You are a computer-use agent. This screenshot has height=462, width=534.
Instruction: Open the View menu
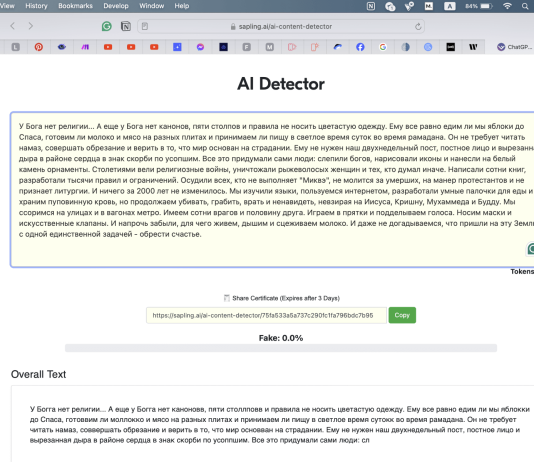[7, 6]
